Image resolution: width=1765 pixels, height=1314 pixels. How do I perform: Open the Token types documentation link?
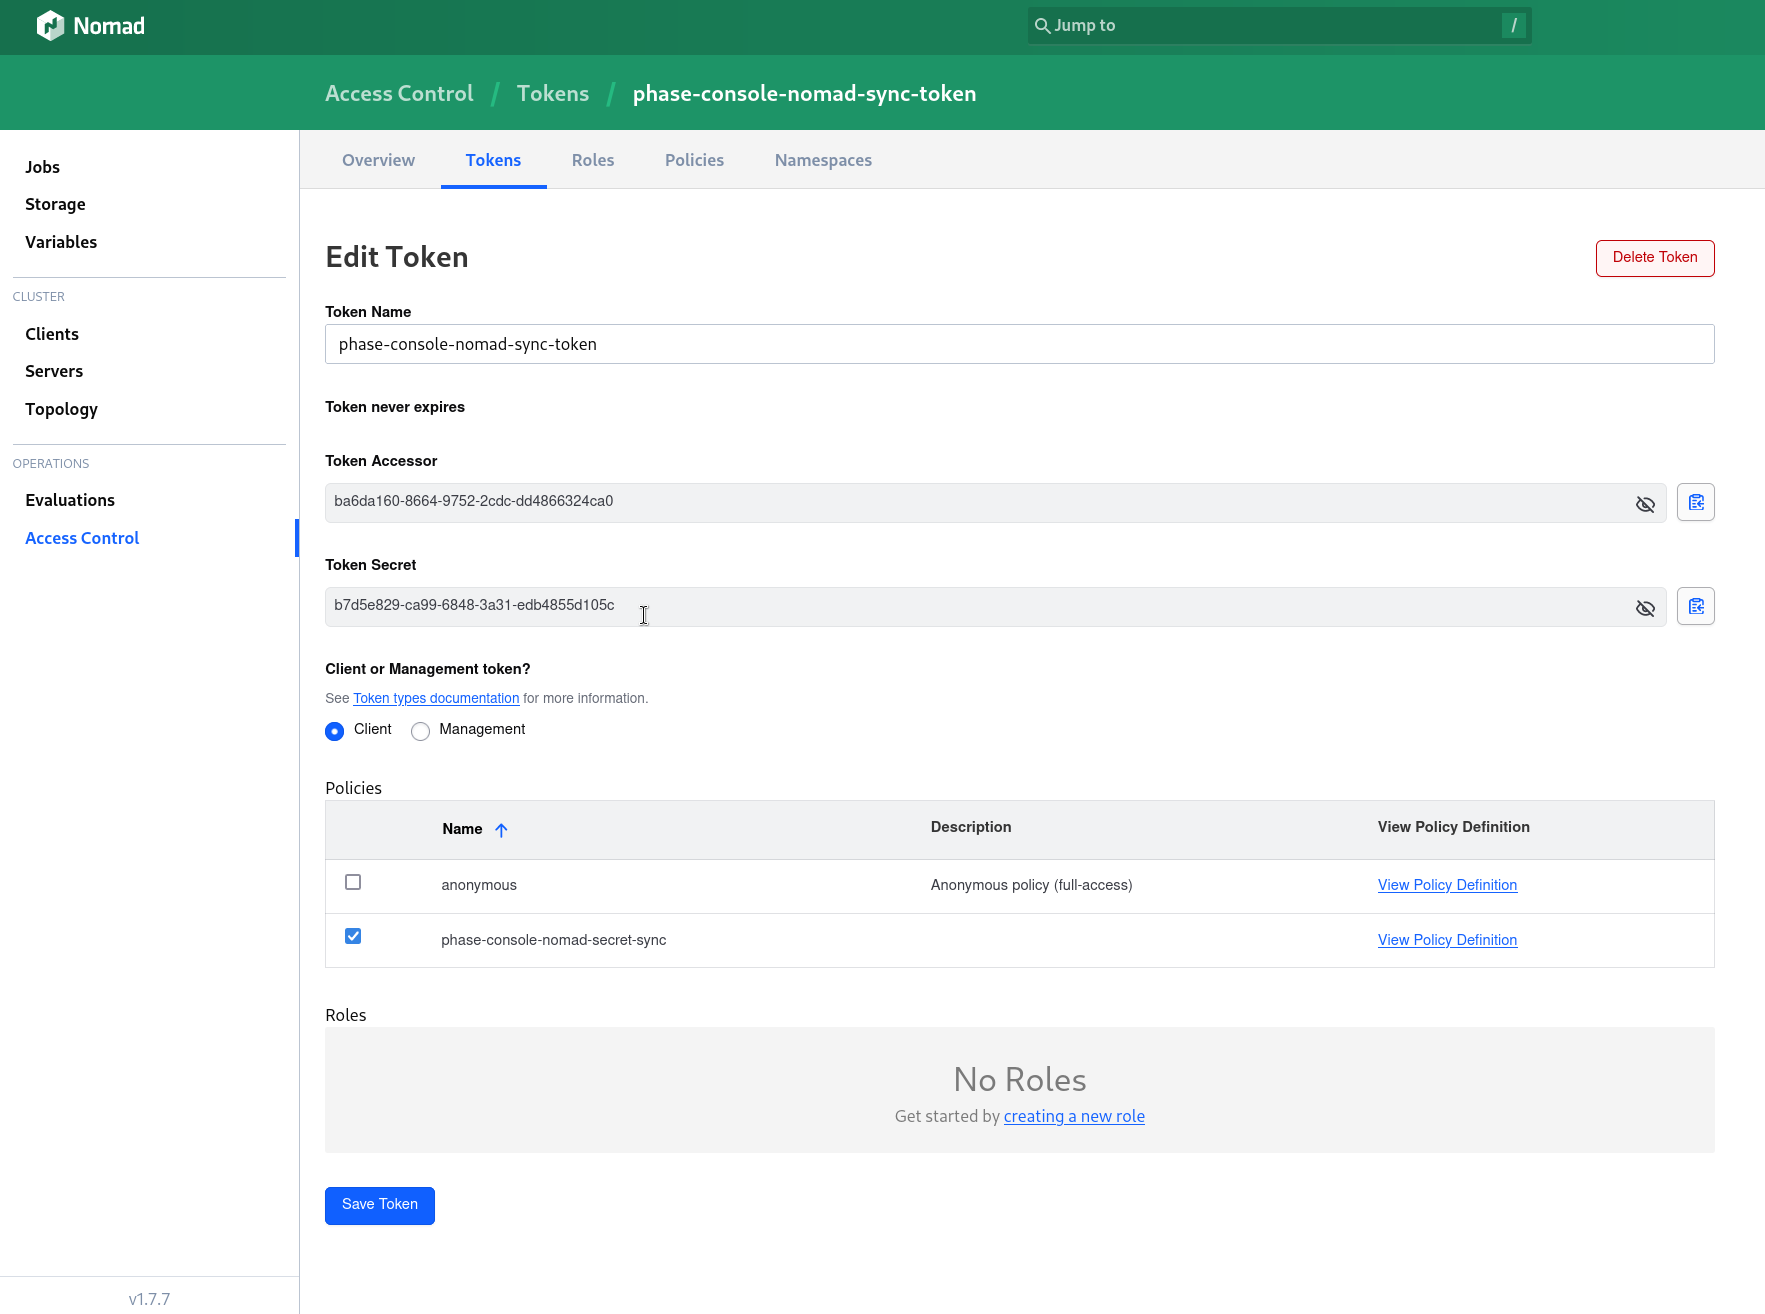tap(436, 698)
